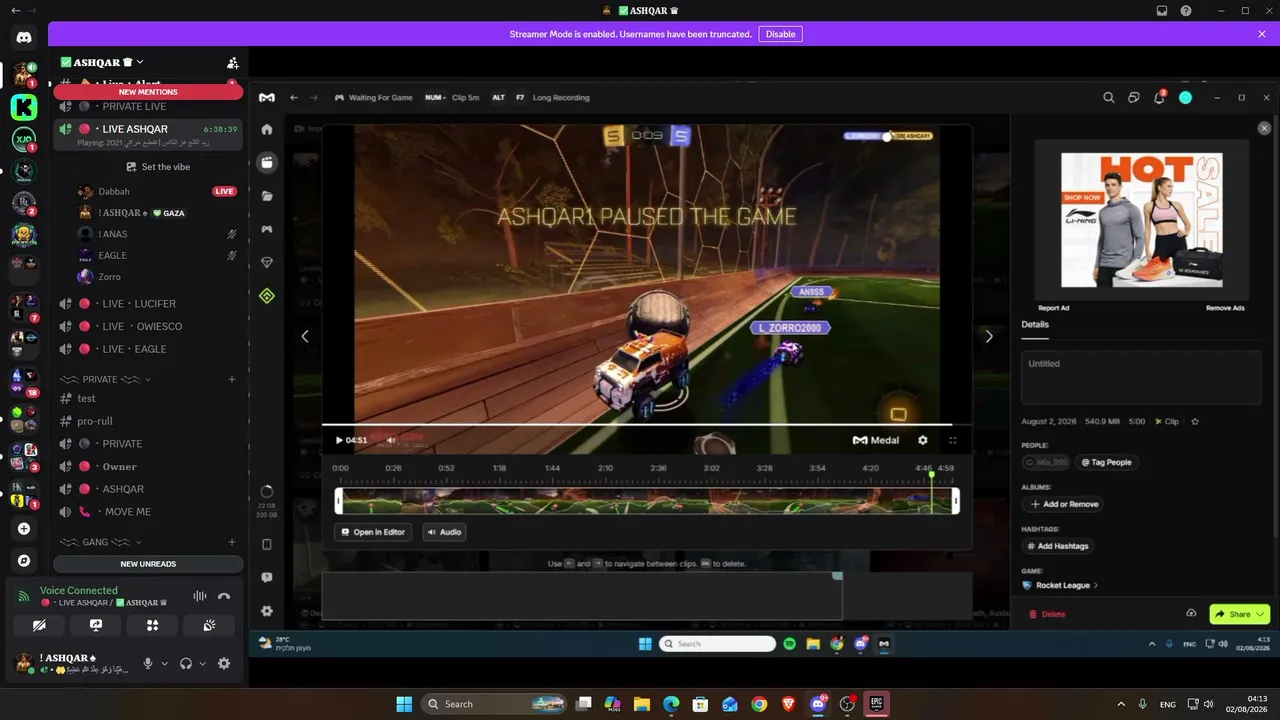1280x720 pixels.
Task: Open Medal clips library sidebar icon
Action: (267, 162)
